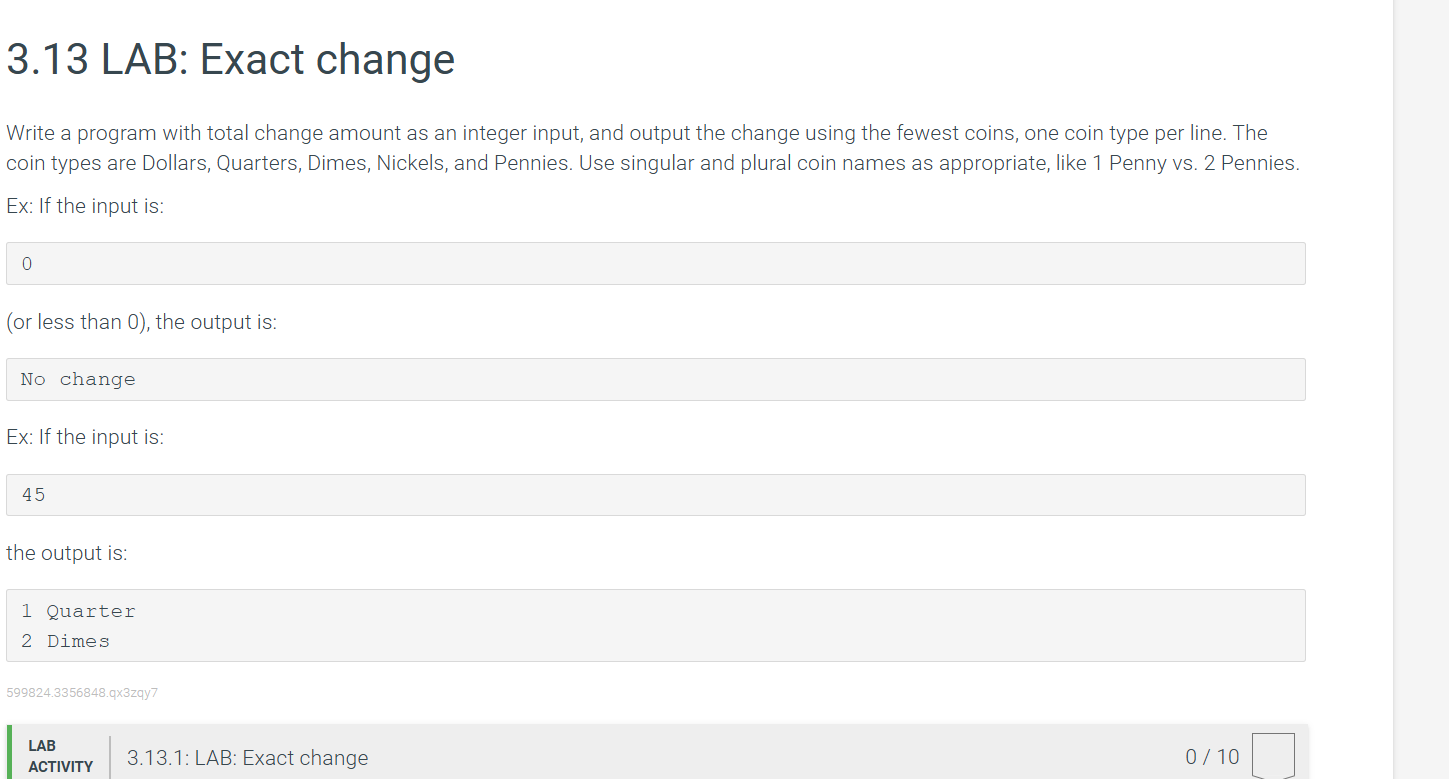
Task: Select the LAB ACTIVITY section header
Action: pos(60,755)
